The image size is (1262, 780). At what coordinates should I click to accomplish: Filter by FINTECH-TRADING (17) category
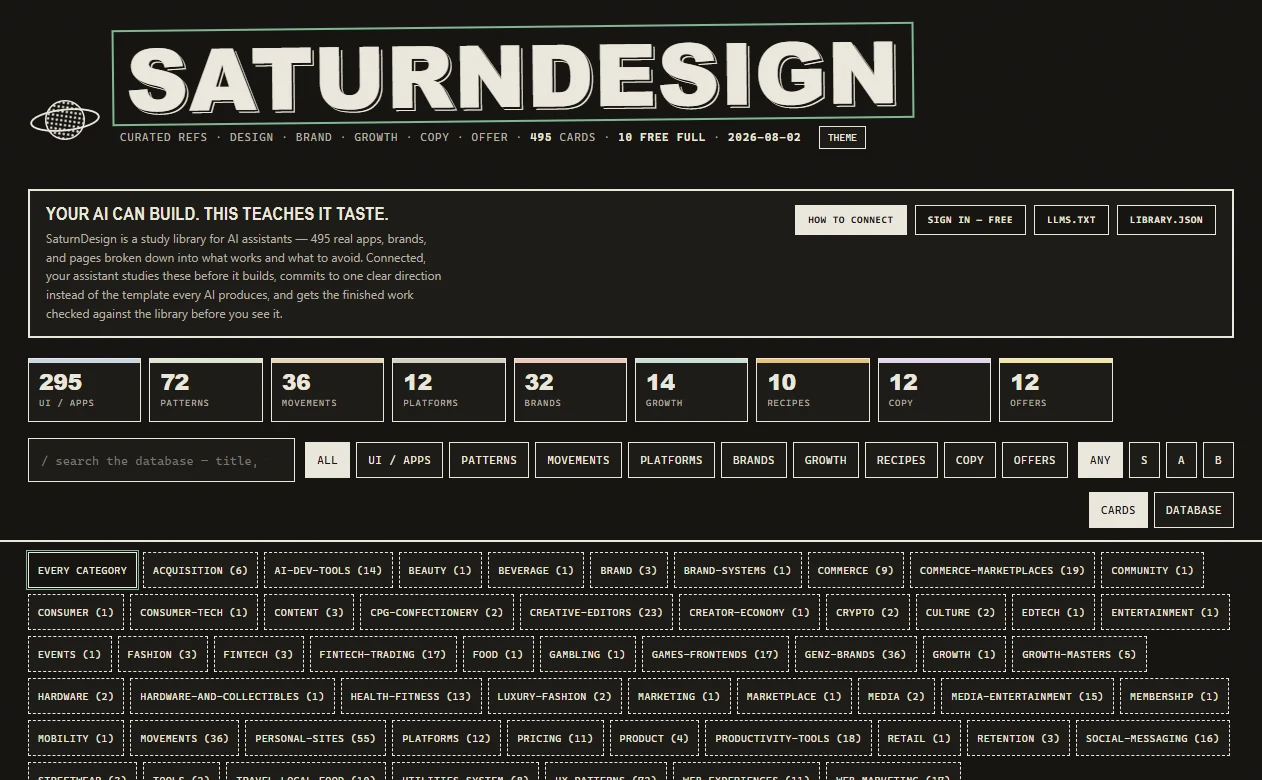click(x=383, y=654)
